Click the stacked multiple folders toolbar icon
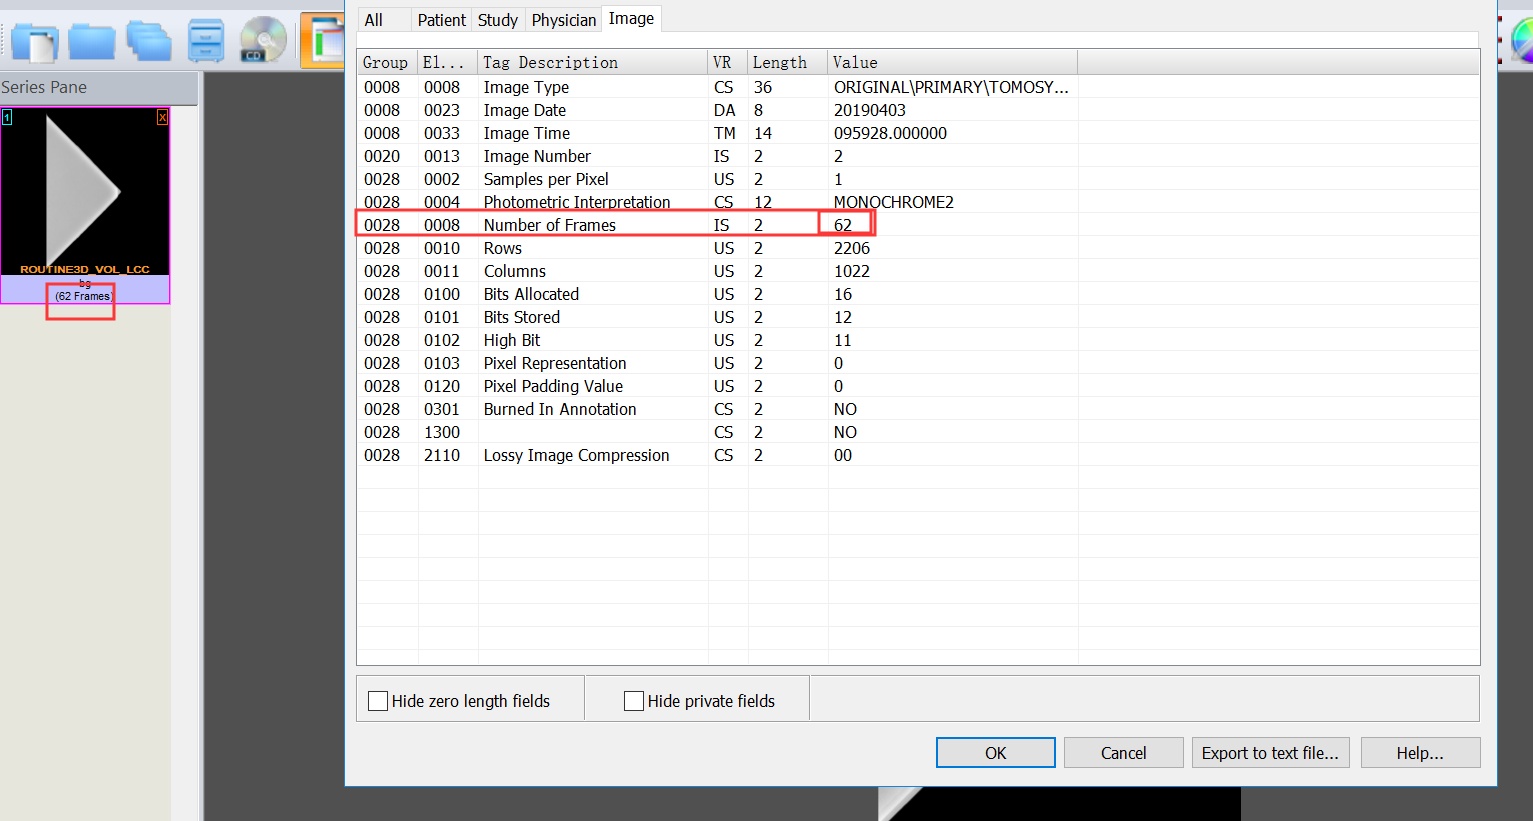1533x821 pixels. click(149, 41)
